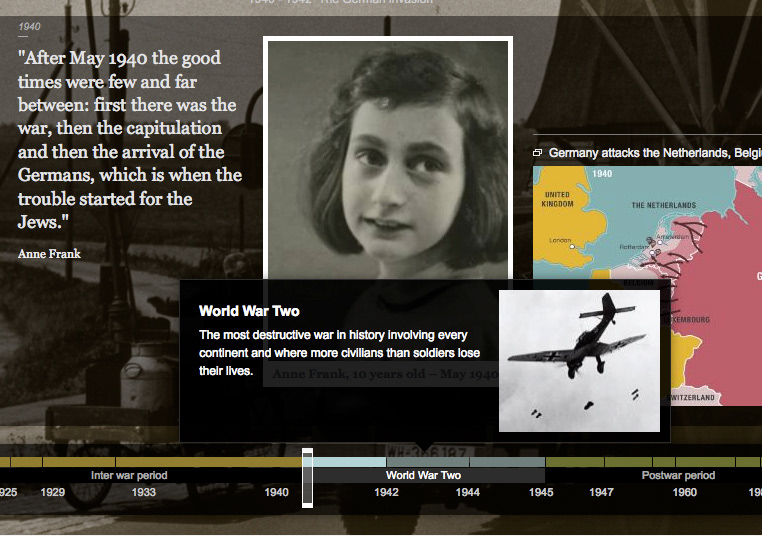Click the small 1940 year label above quote
Screen dimensions: 762x536
[x=29, y=26]
